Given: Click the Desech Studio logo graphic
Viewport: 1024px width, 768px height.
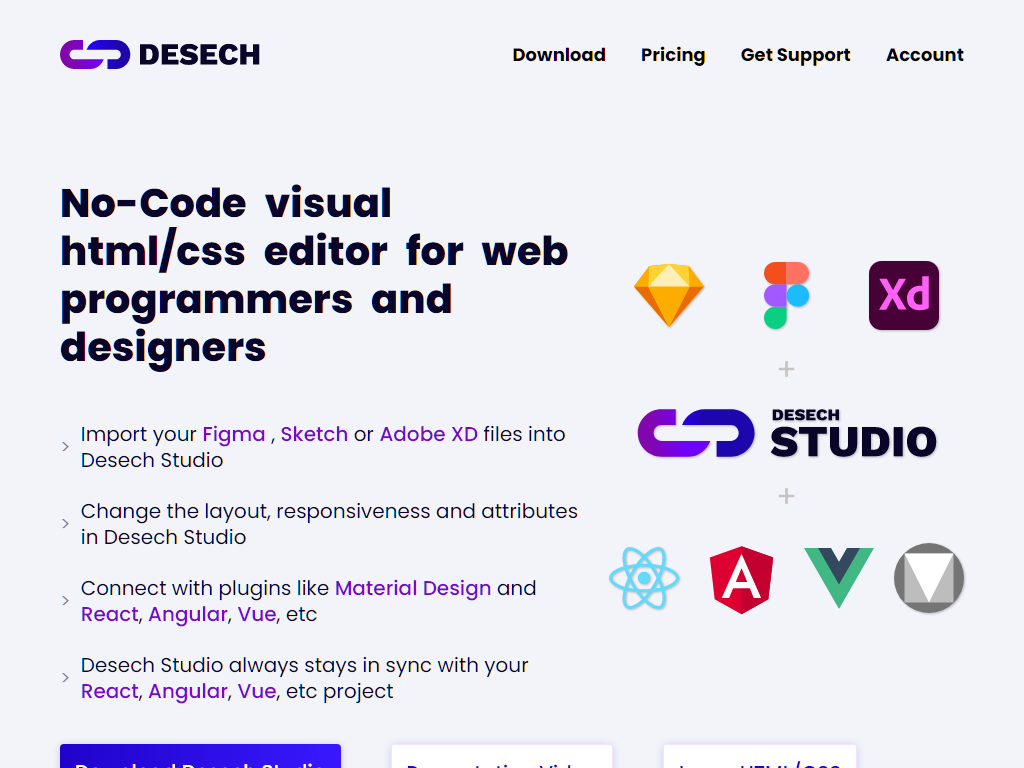Looking at the screenshot, I should 787,433.
